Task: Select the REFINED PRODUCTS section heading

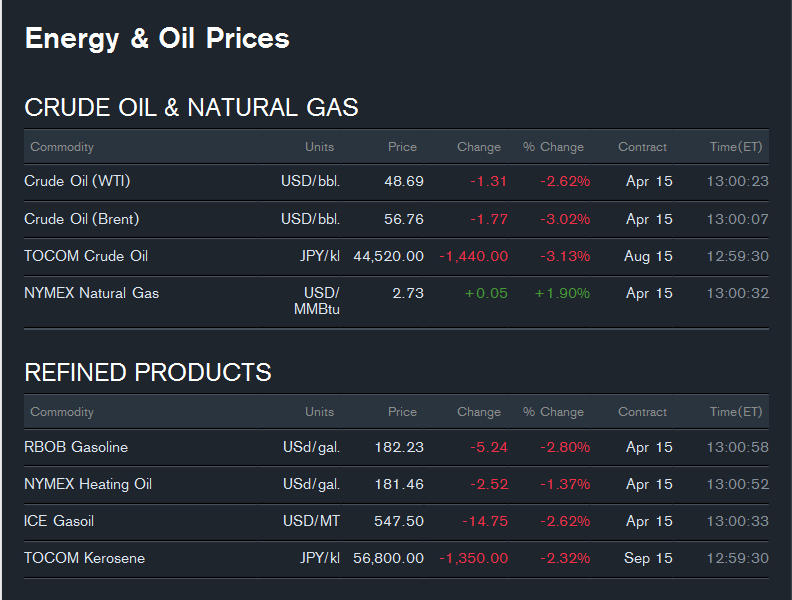Action: pyautogui.click(x=148, y=372)
